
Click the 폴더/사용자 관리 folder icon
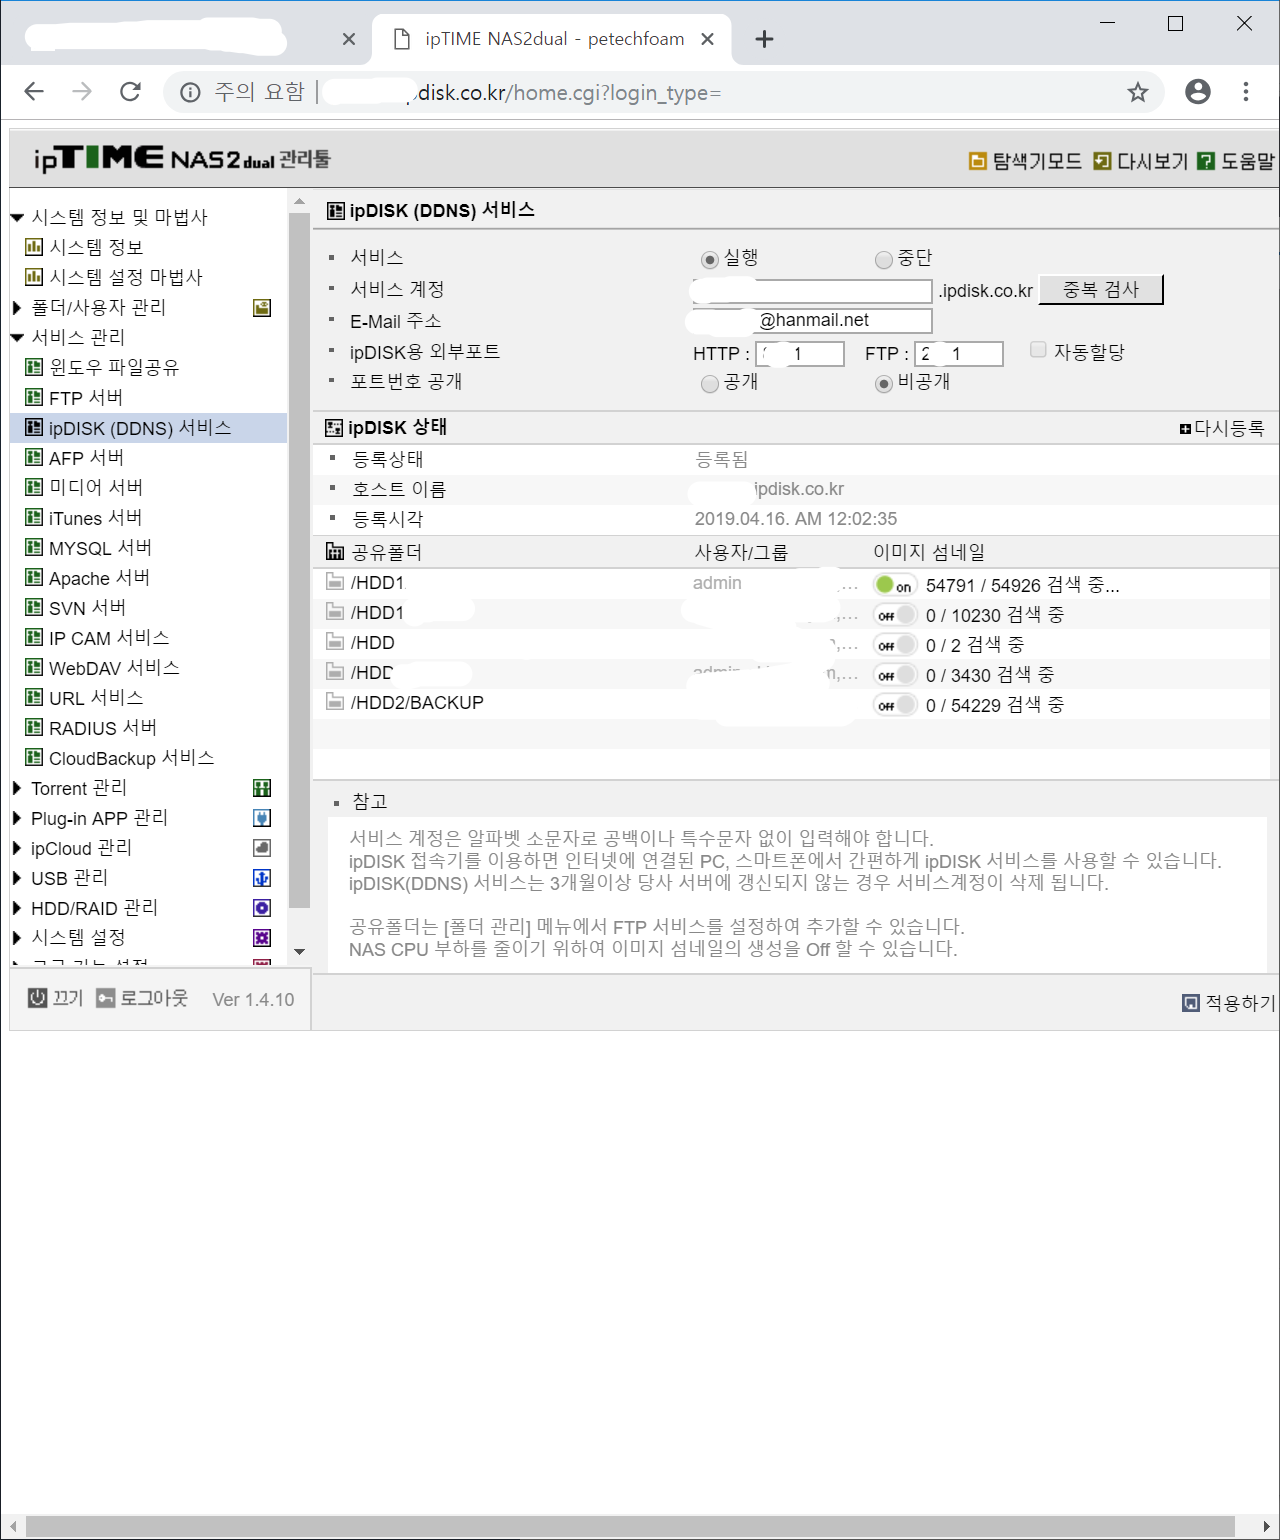point(262,308)
